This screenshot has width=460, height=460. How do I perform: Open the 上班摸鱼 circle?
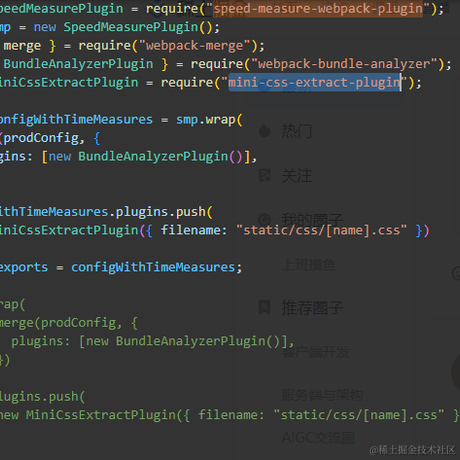(309, 265)
